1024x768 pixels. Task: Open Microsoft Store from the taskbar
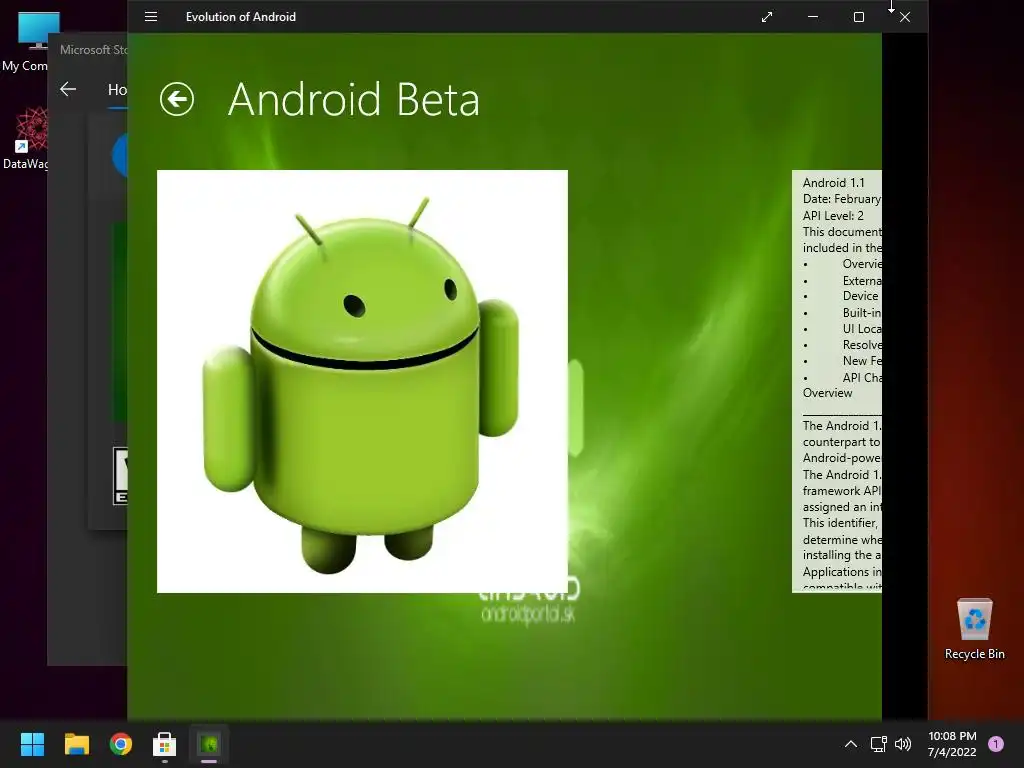pos(165,744)
